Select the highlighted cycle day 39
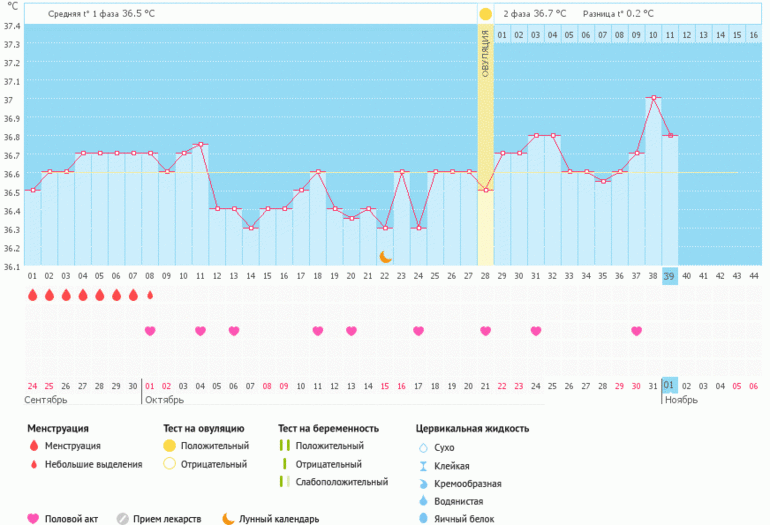 (669, 276)
